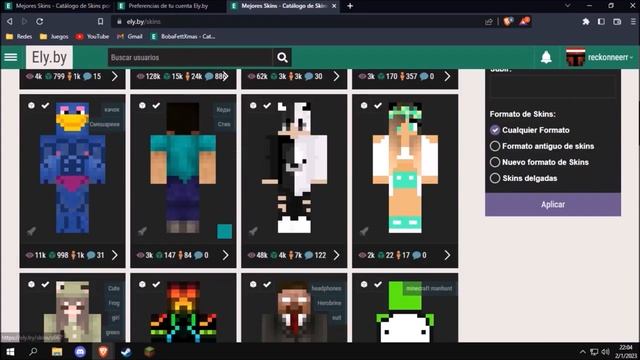Switch to Preferencias de tu cuenta tab
640x360 pixels.
(168, 6)
